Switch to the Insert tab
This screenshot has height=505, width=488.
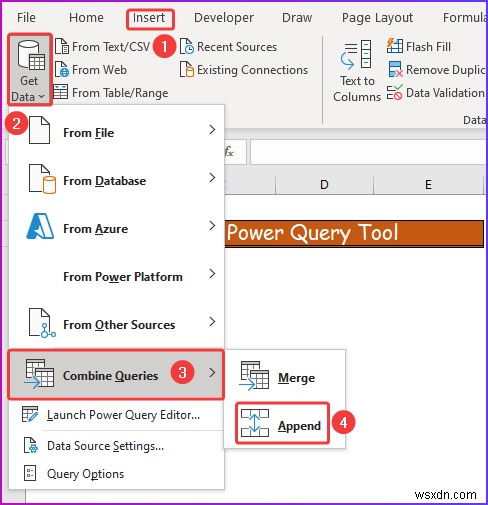149,18
